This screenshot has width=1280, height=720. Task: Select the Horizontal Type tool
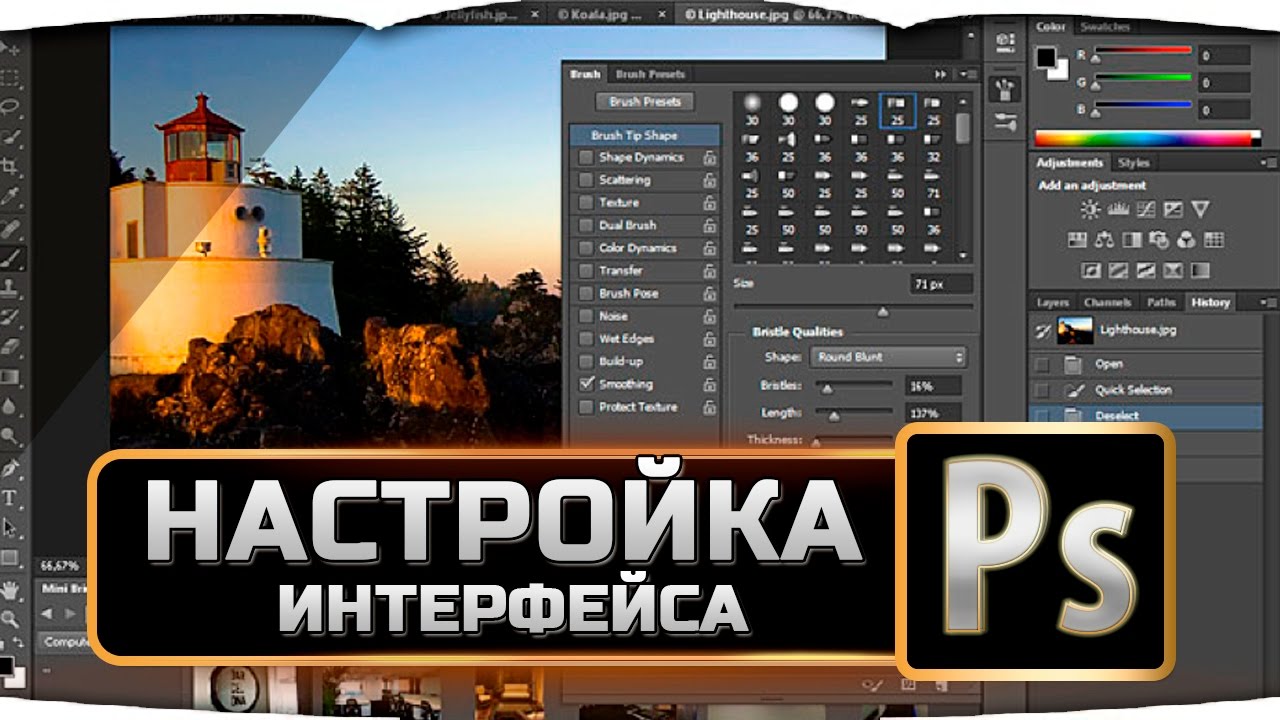[11, 497]
